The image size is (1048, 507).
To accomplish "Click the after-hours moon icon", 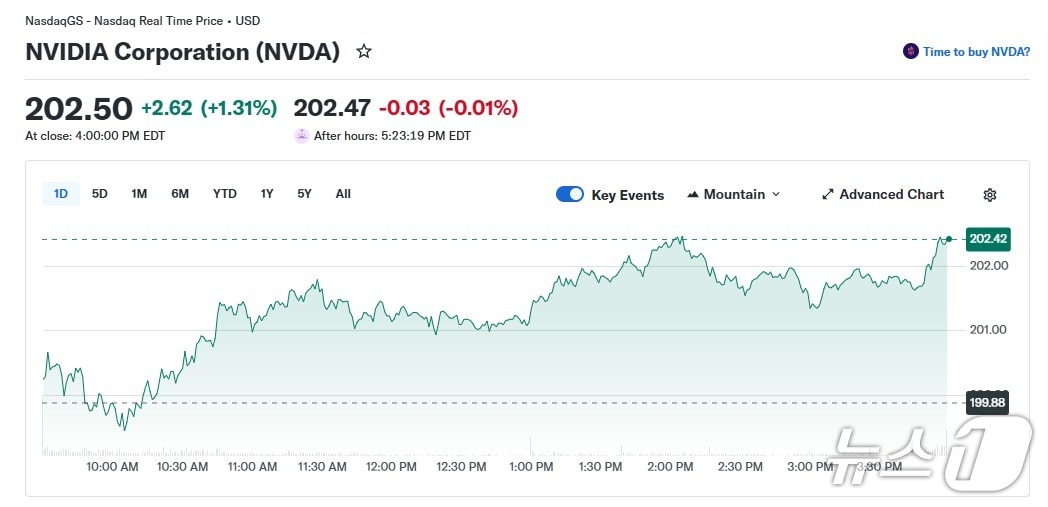I will pyautogui.click(x=302, y=136).
